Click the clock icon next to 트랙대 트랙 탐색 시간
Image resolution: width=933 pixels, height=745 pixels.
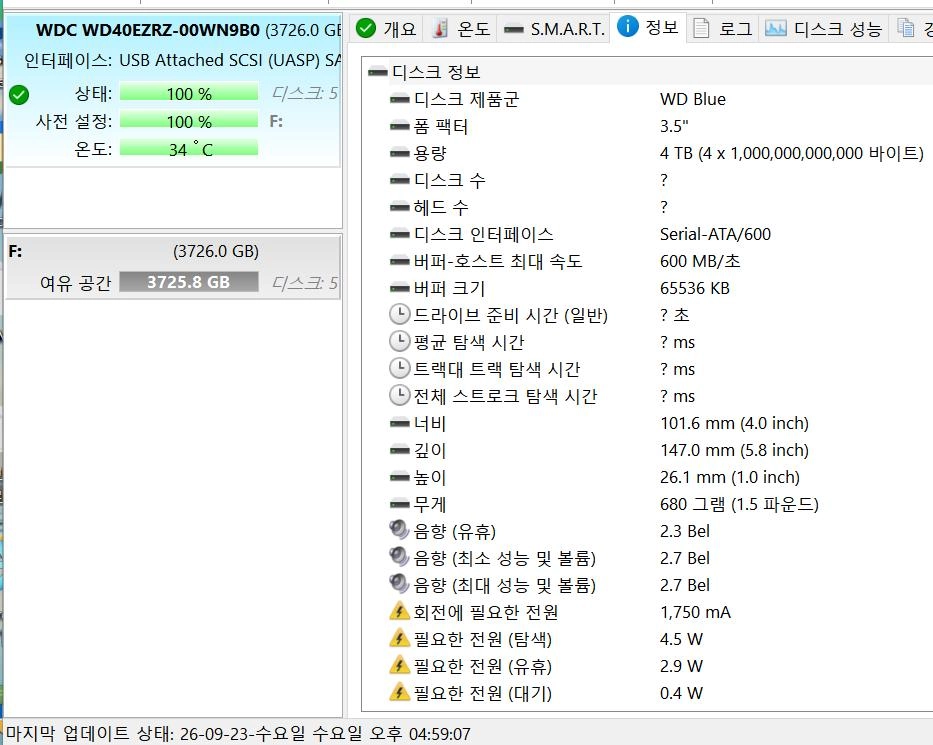[x=399, y=368]
